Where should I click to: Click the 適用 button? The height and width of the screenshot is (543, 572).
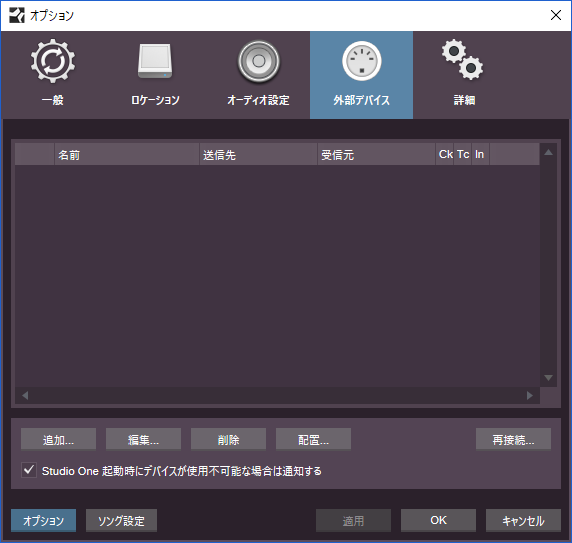click(x=353, y=520)
